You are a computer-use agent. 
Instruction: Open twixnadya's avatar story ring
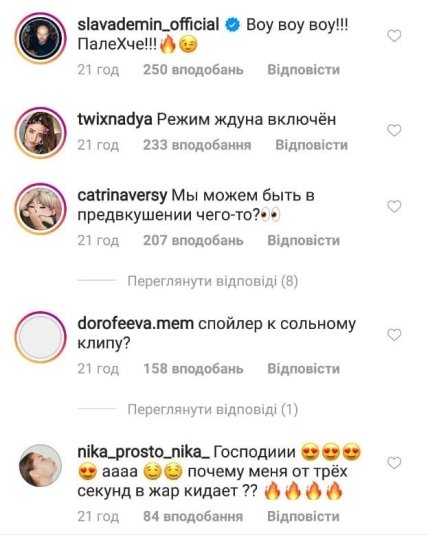click(x=40, y=133)
